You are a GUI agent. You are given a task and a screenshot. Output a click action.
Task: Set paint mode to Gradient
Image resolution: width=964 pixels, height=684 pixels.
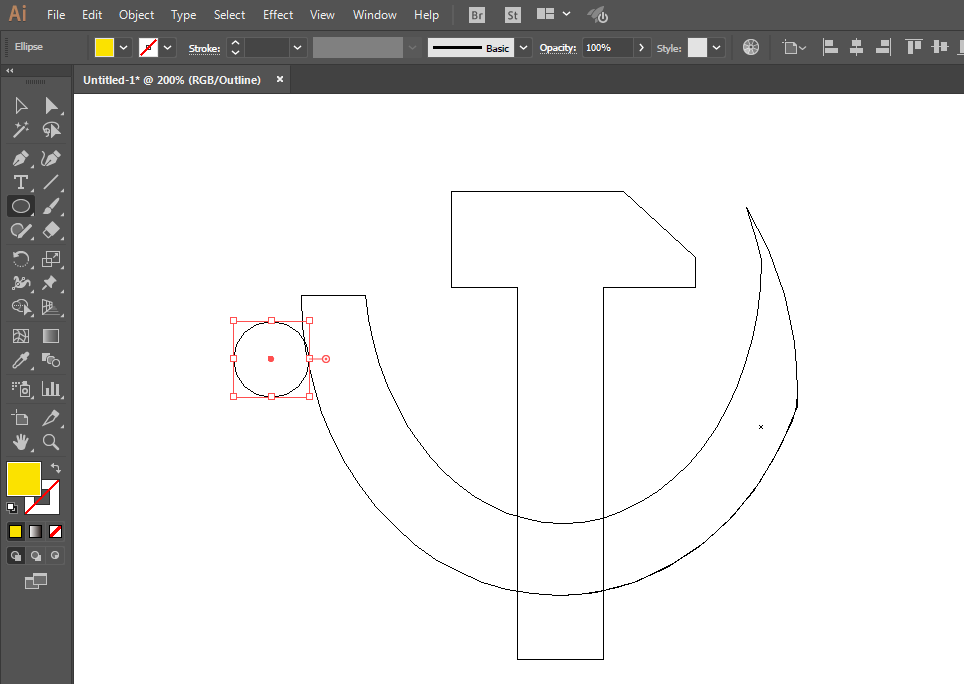click(36, 532)
